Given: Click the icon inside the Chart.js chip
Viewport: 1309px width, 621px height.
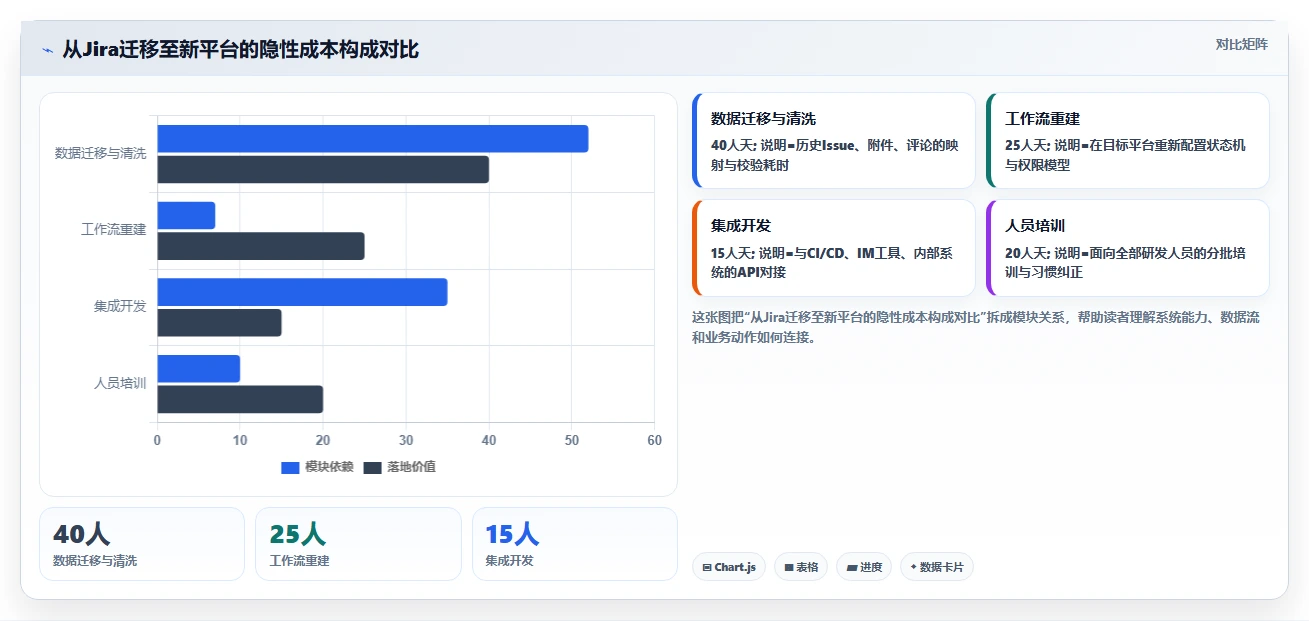Looking at the screenshot, I should click(x=707, y=567).
